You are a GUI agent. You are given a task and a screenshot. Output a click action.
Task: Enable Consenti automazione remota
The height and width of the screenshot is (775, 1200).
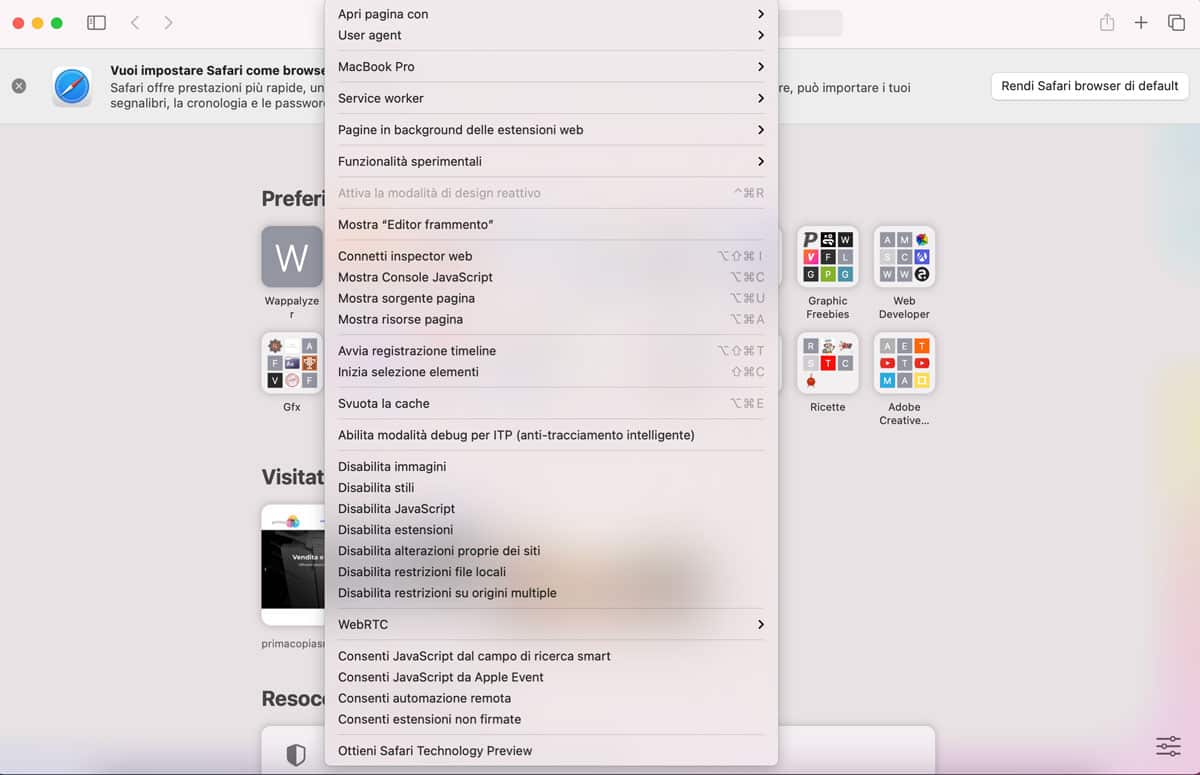pos(551,698)
